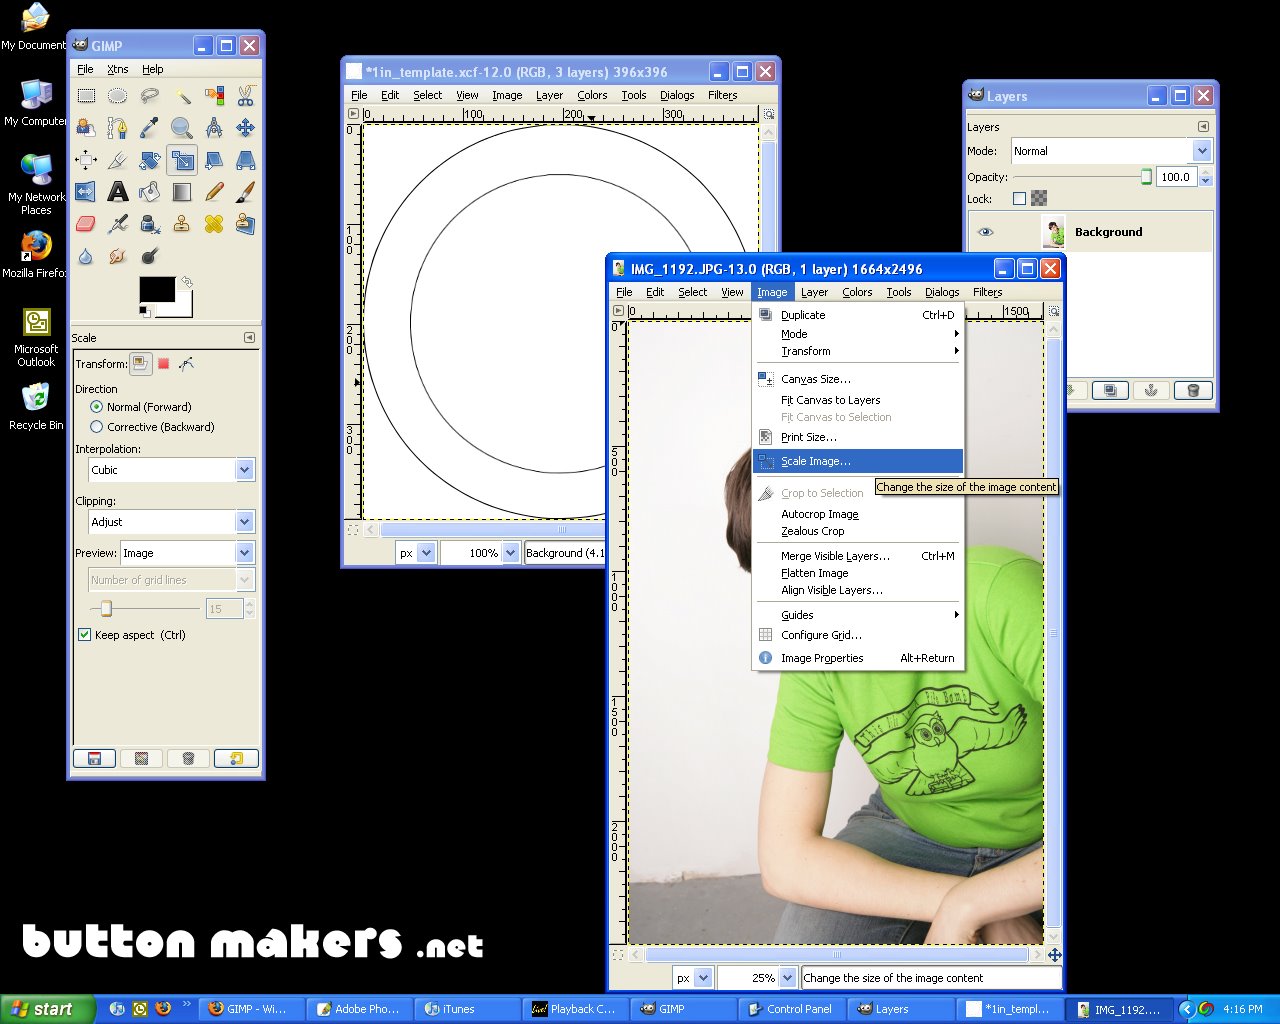Select Flatten Image menu entry

(858, 573)
